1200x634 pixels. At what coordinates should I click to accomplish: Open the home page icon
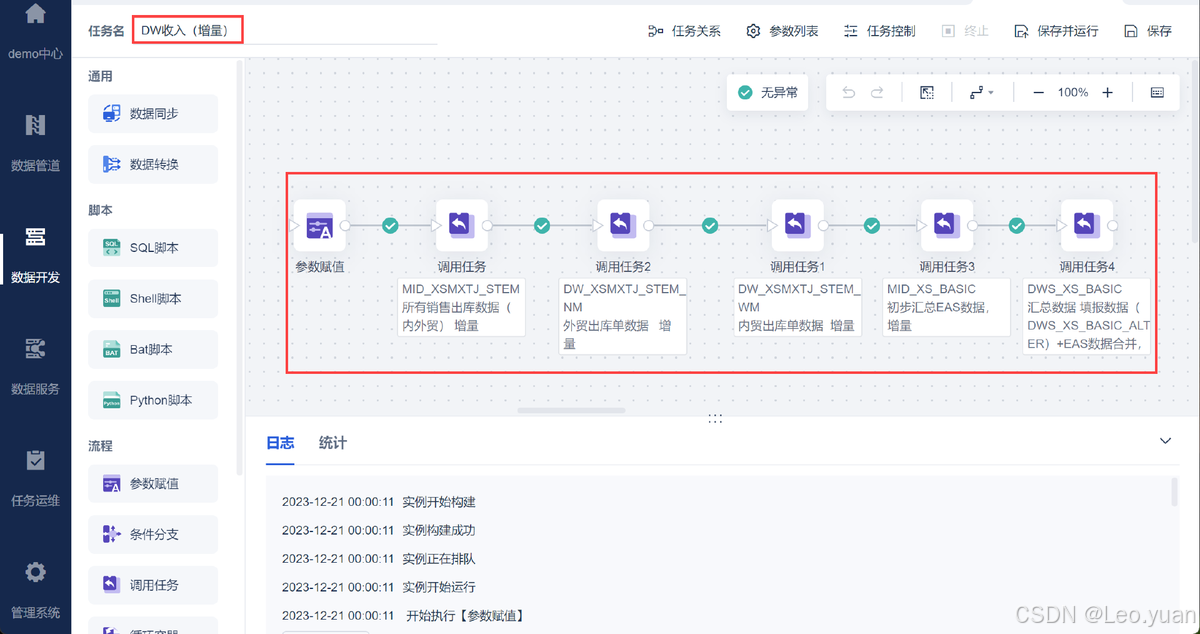pyautogui.click(x=35, y=14)
